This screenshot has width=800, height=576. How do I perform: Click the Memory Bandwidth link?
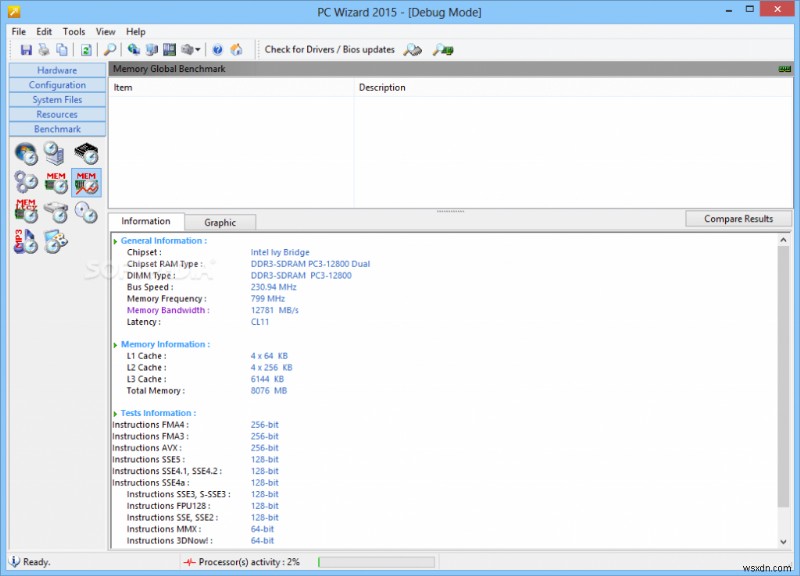click(167, 310)
